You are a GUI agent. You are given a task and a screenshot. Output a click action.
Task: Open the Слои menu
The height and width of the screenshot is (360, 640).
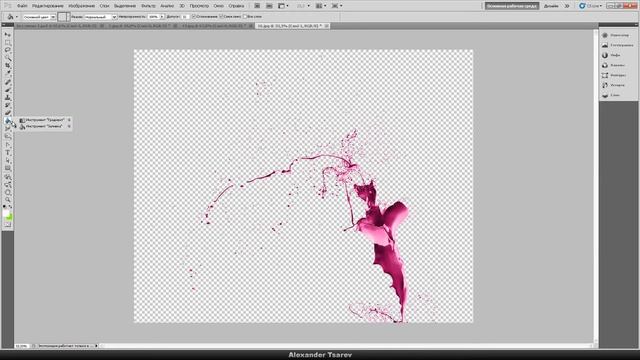(104, 6)
